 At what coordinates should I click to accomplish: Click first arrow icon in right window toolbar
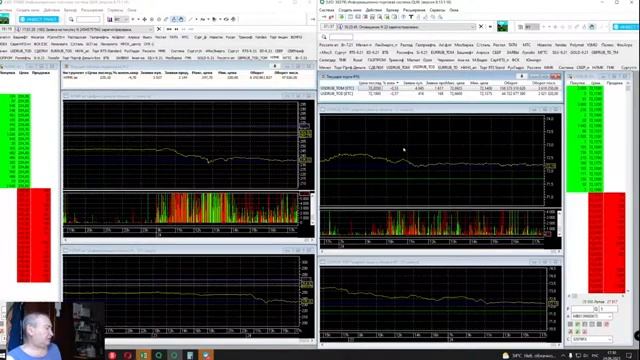(x=324, y=17)
